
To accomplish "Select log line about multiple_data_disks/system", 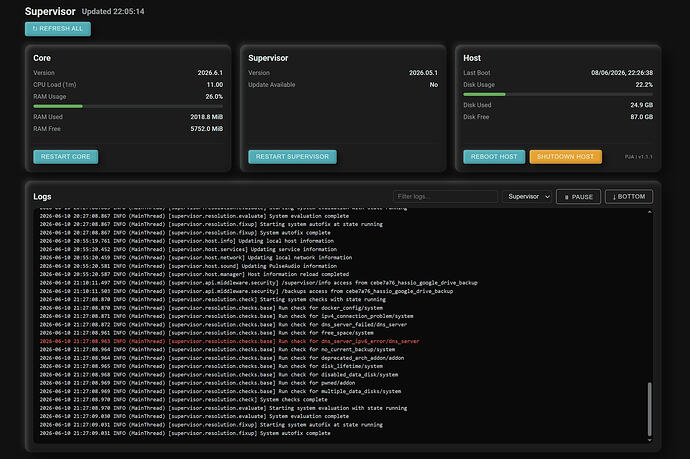I will pos(220,391).
